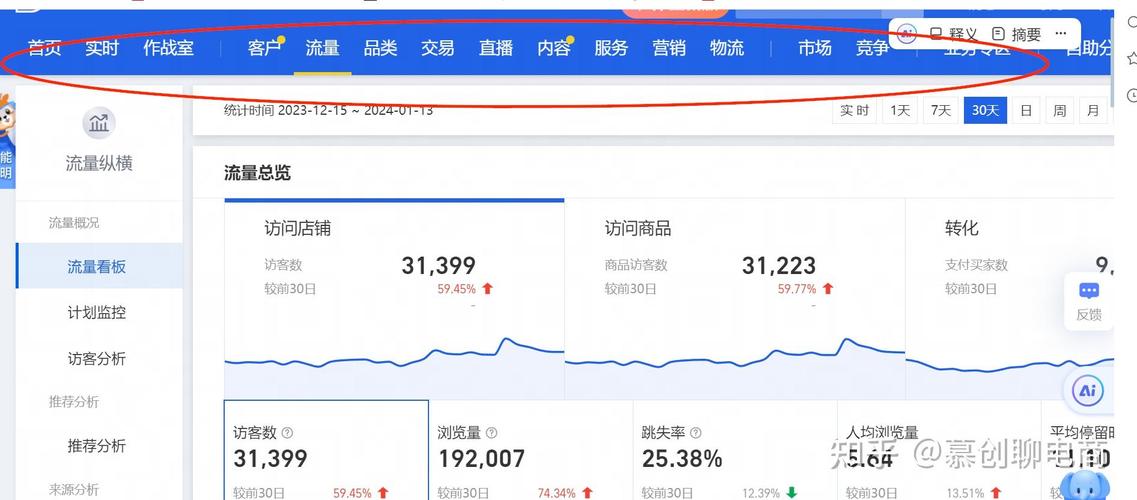Select the 访问商品 overview card
Image resolution: width=1137 pixels, height=500 pixels.
click(x=735, y=299)
